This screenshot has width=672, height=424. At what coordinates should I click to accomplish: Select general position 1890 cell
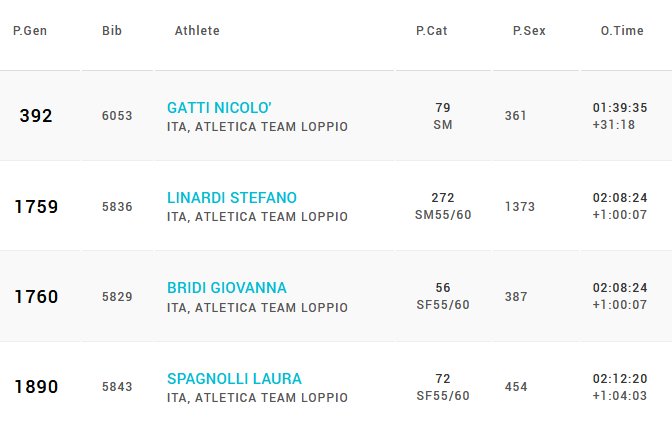[x=36, y=387]
